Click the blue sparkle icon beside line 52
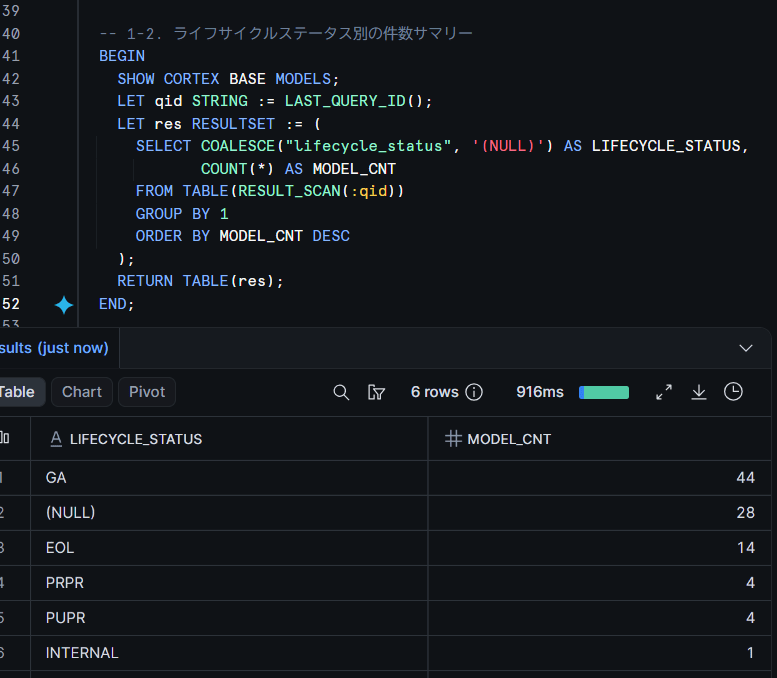 click(64, 305)
